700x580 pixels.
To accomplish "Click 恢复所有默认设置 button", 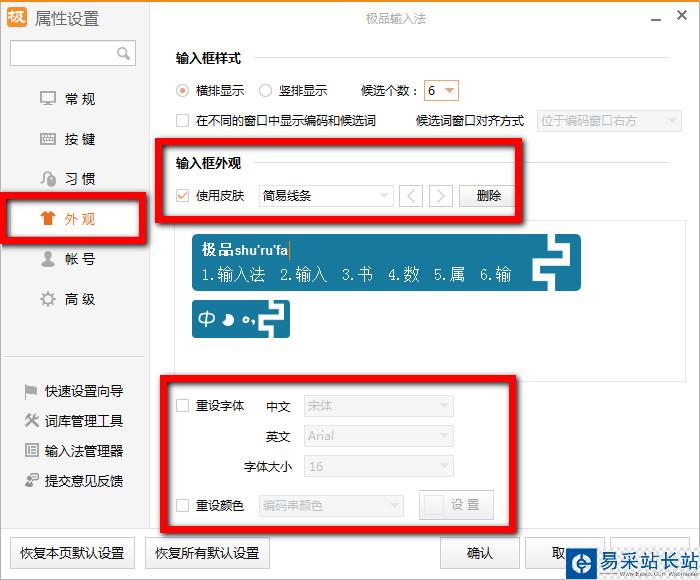I will (x=207, y=553).
